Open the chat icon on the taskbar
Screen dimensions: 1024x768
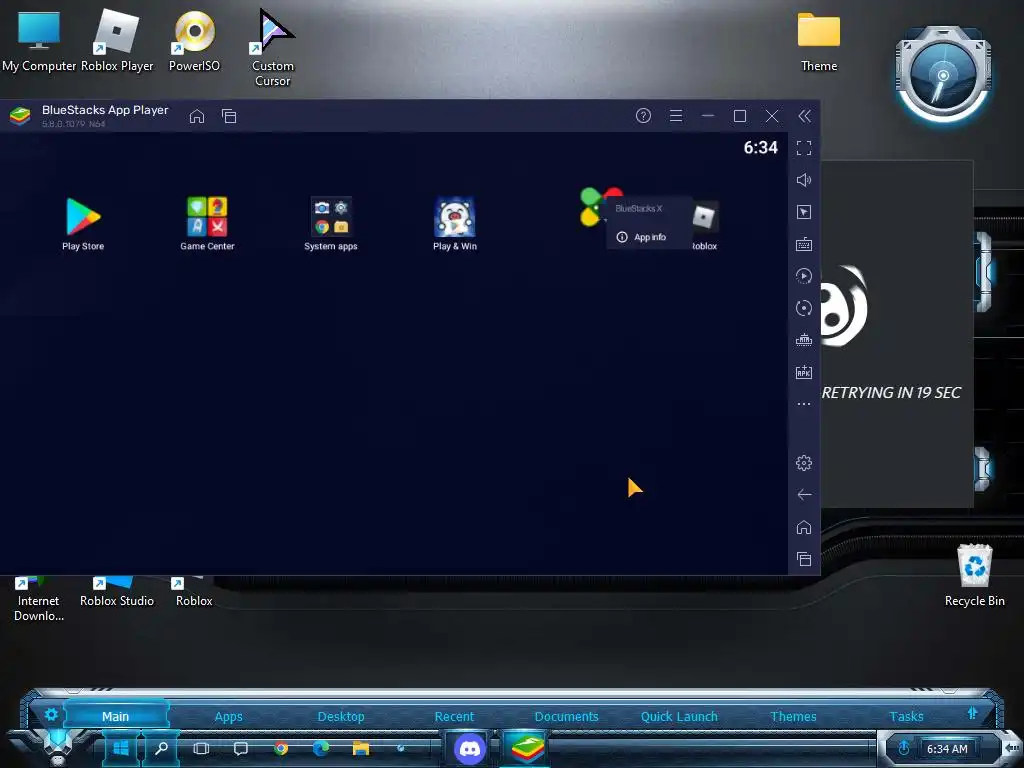(x=241, y=748)
